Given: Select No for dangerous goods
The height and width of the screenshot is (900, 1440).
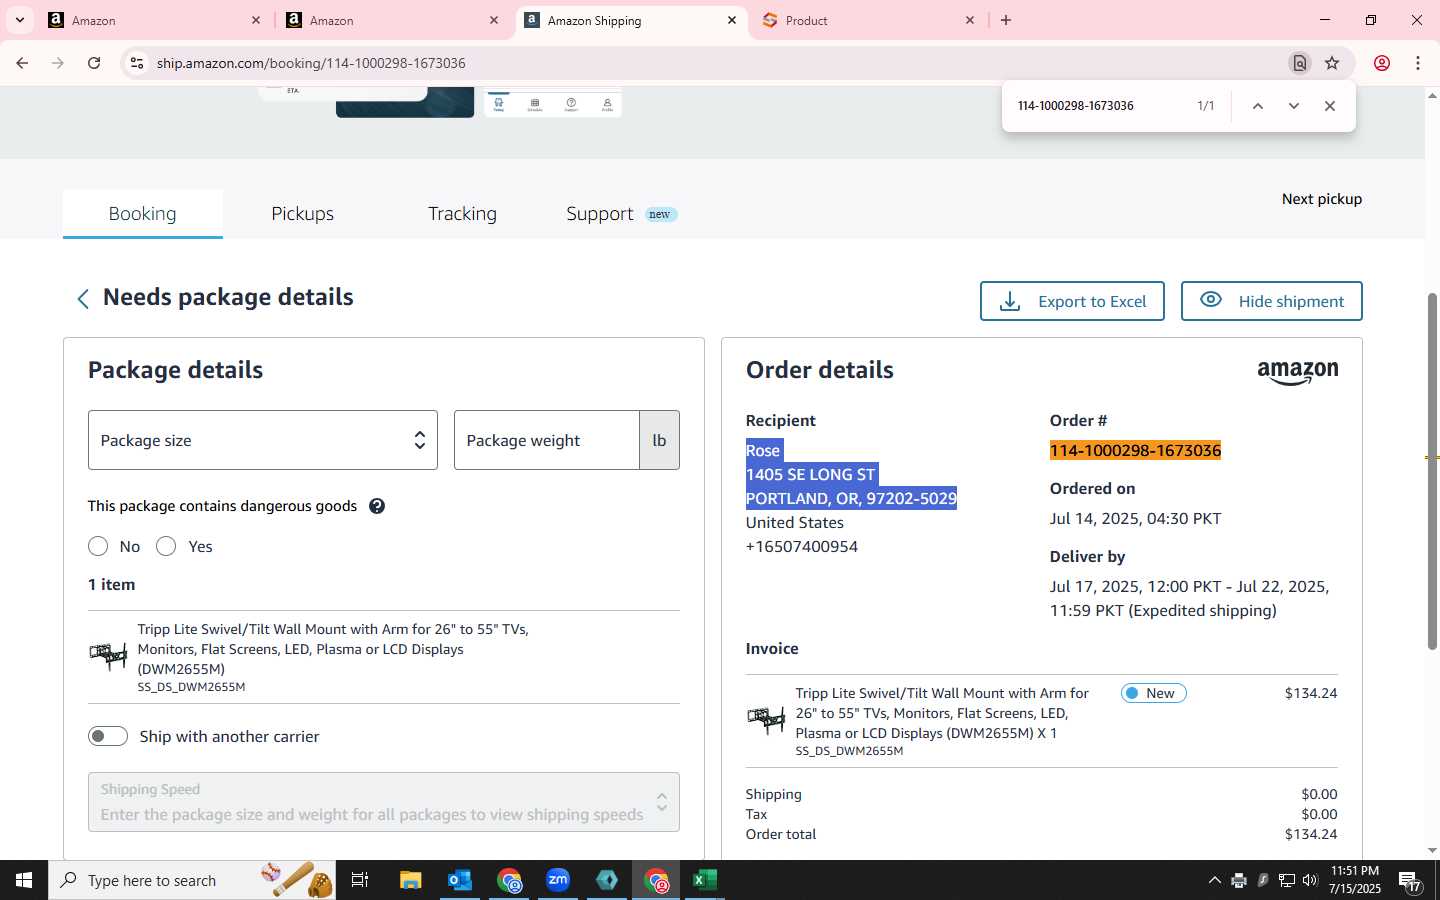Looking at the screenshot, I should point(98,546).
